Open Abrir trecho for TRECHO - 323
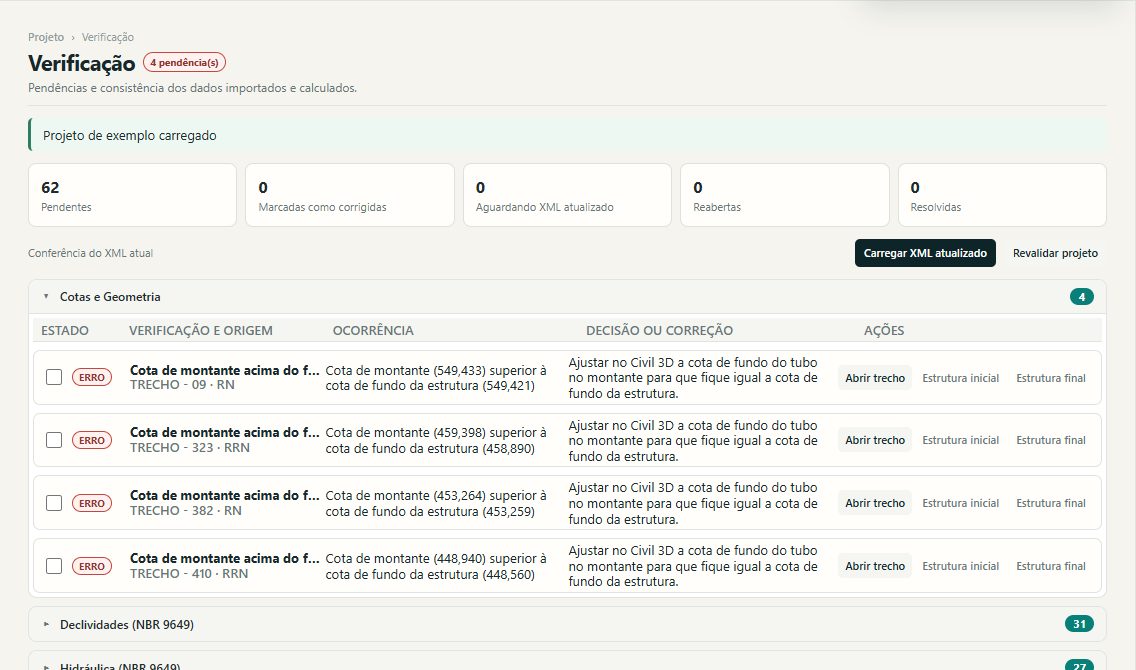 (x=874, y=440)
